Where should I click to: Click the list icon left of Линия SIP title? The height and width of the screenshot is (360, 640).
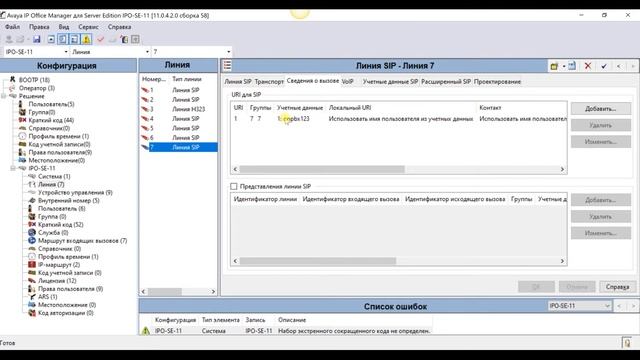tap(227, 65)
